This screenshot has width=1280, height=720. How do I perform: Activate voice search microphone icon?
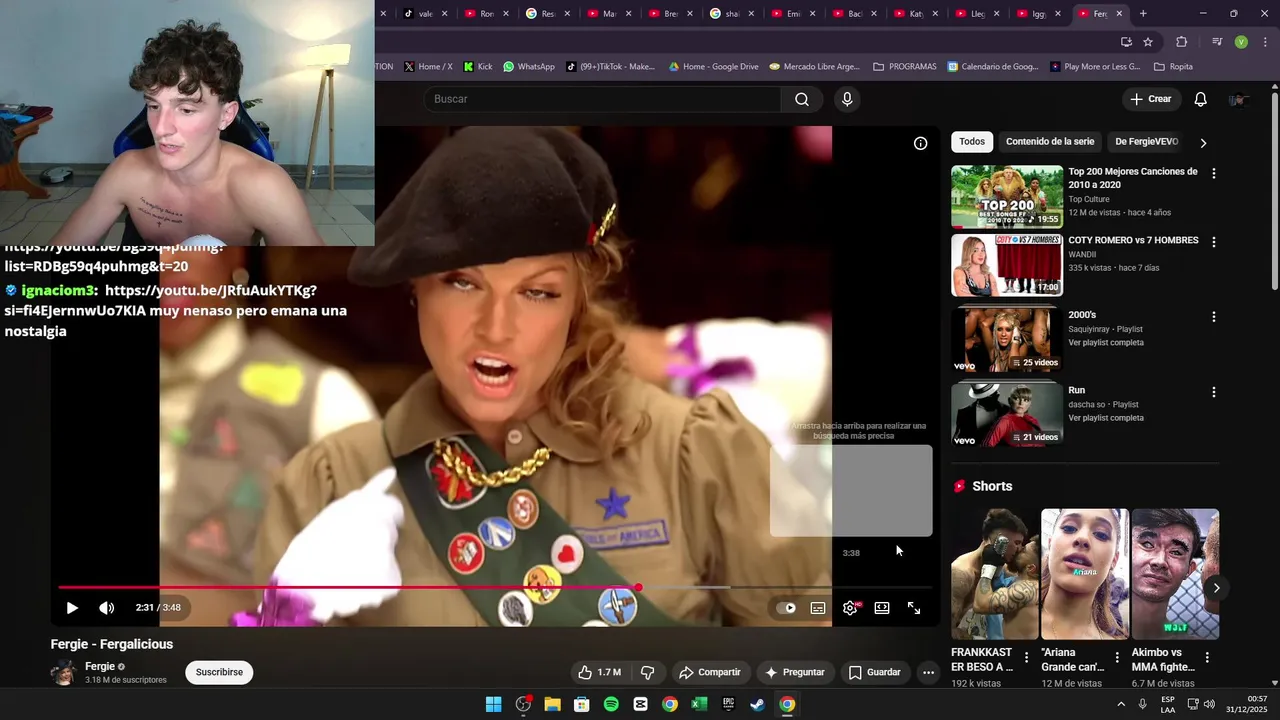[847, 99]
